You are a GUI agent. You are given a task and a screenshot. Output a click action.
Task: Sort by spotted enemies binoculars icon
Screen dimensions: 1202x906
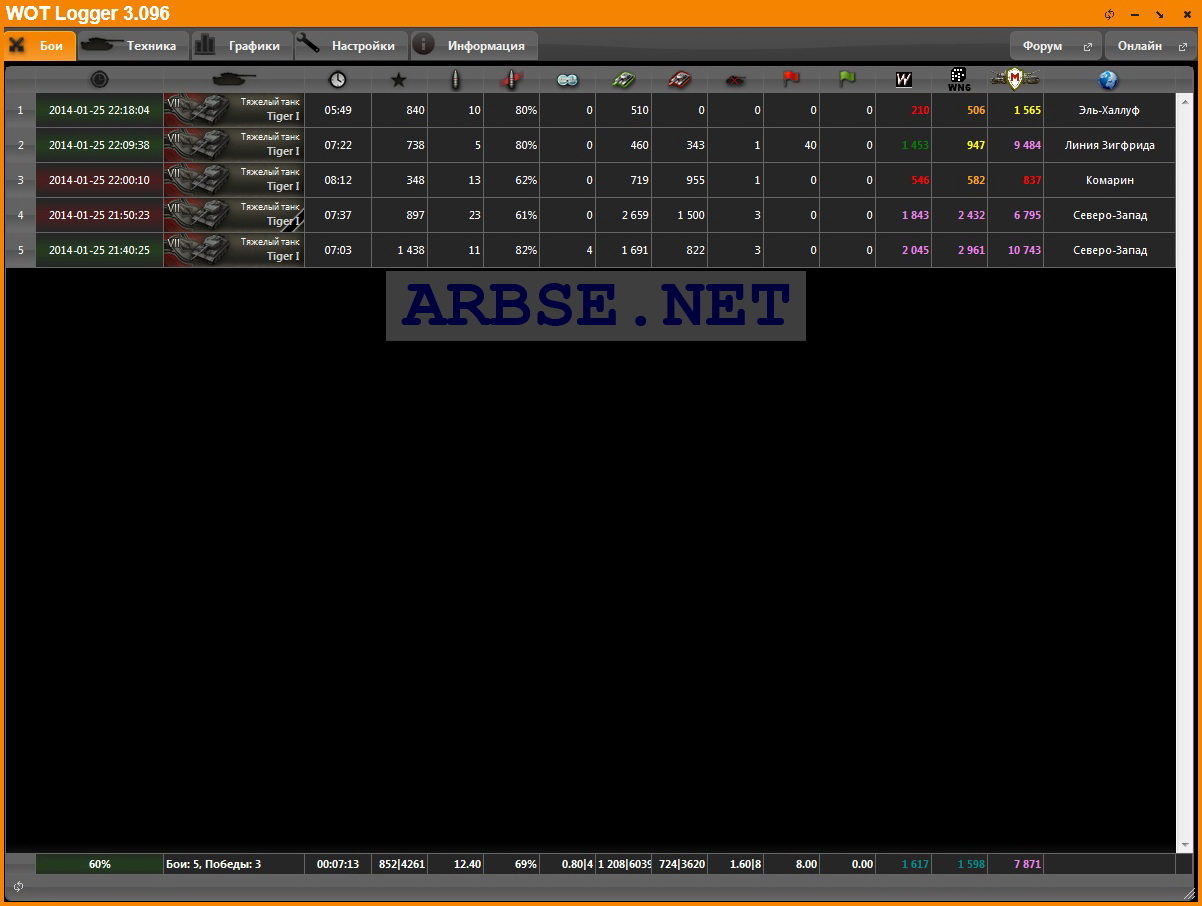pos(568,79)
